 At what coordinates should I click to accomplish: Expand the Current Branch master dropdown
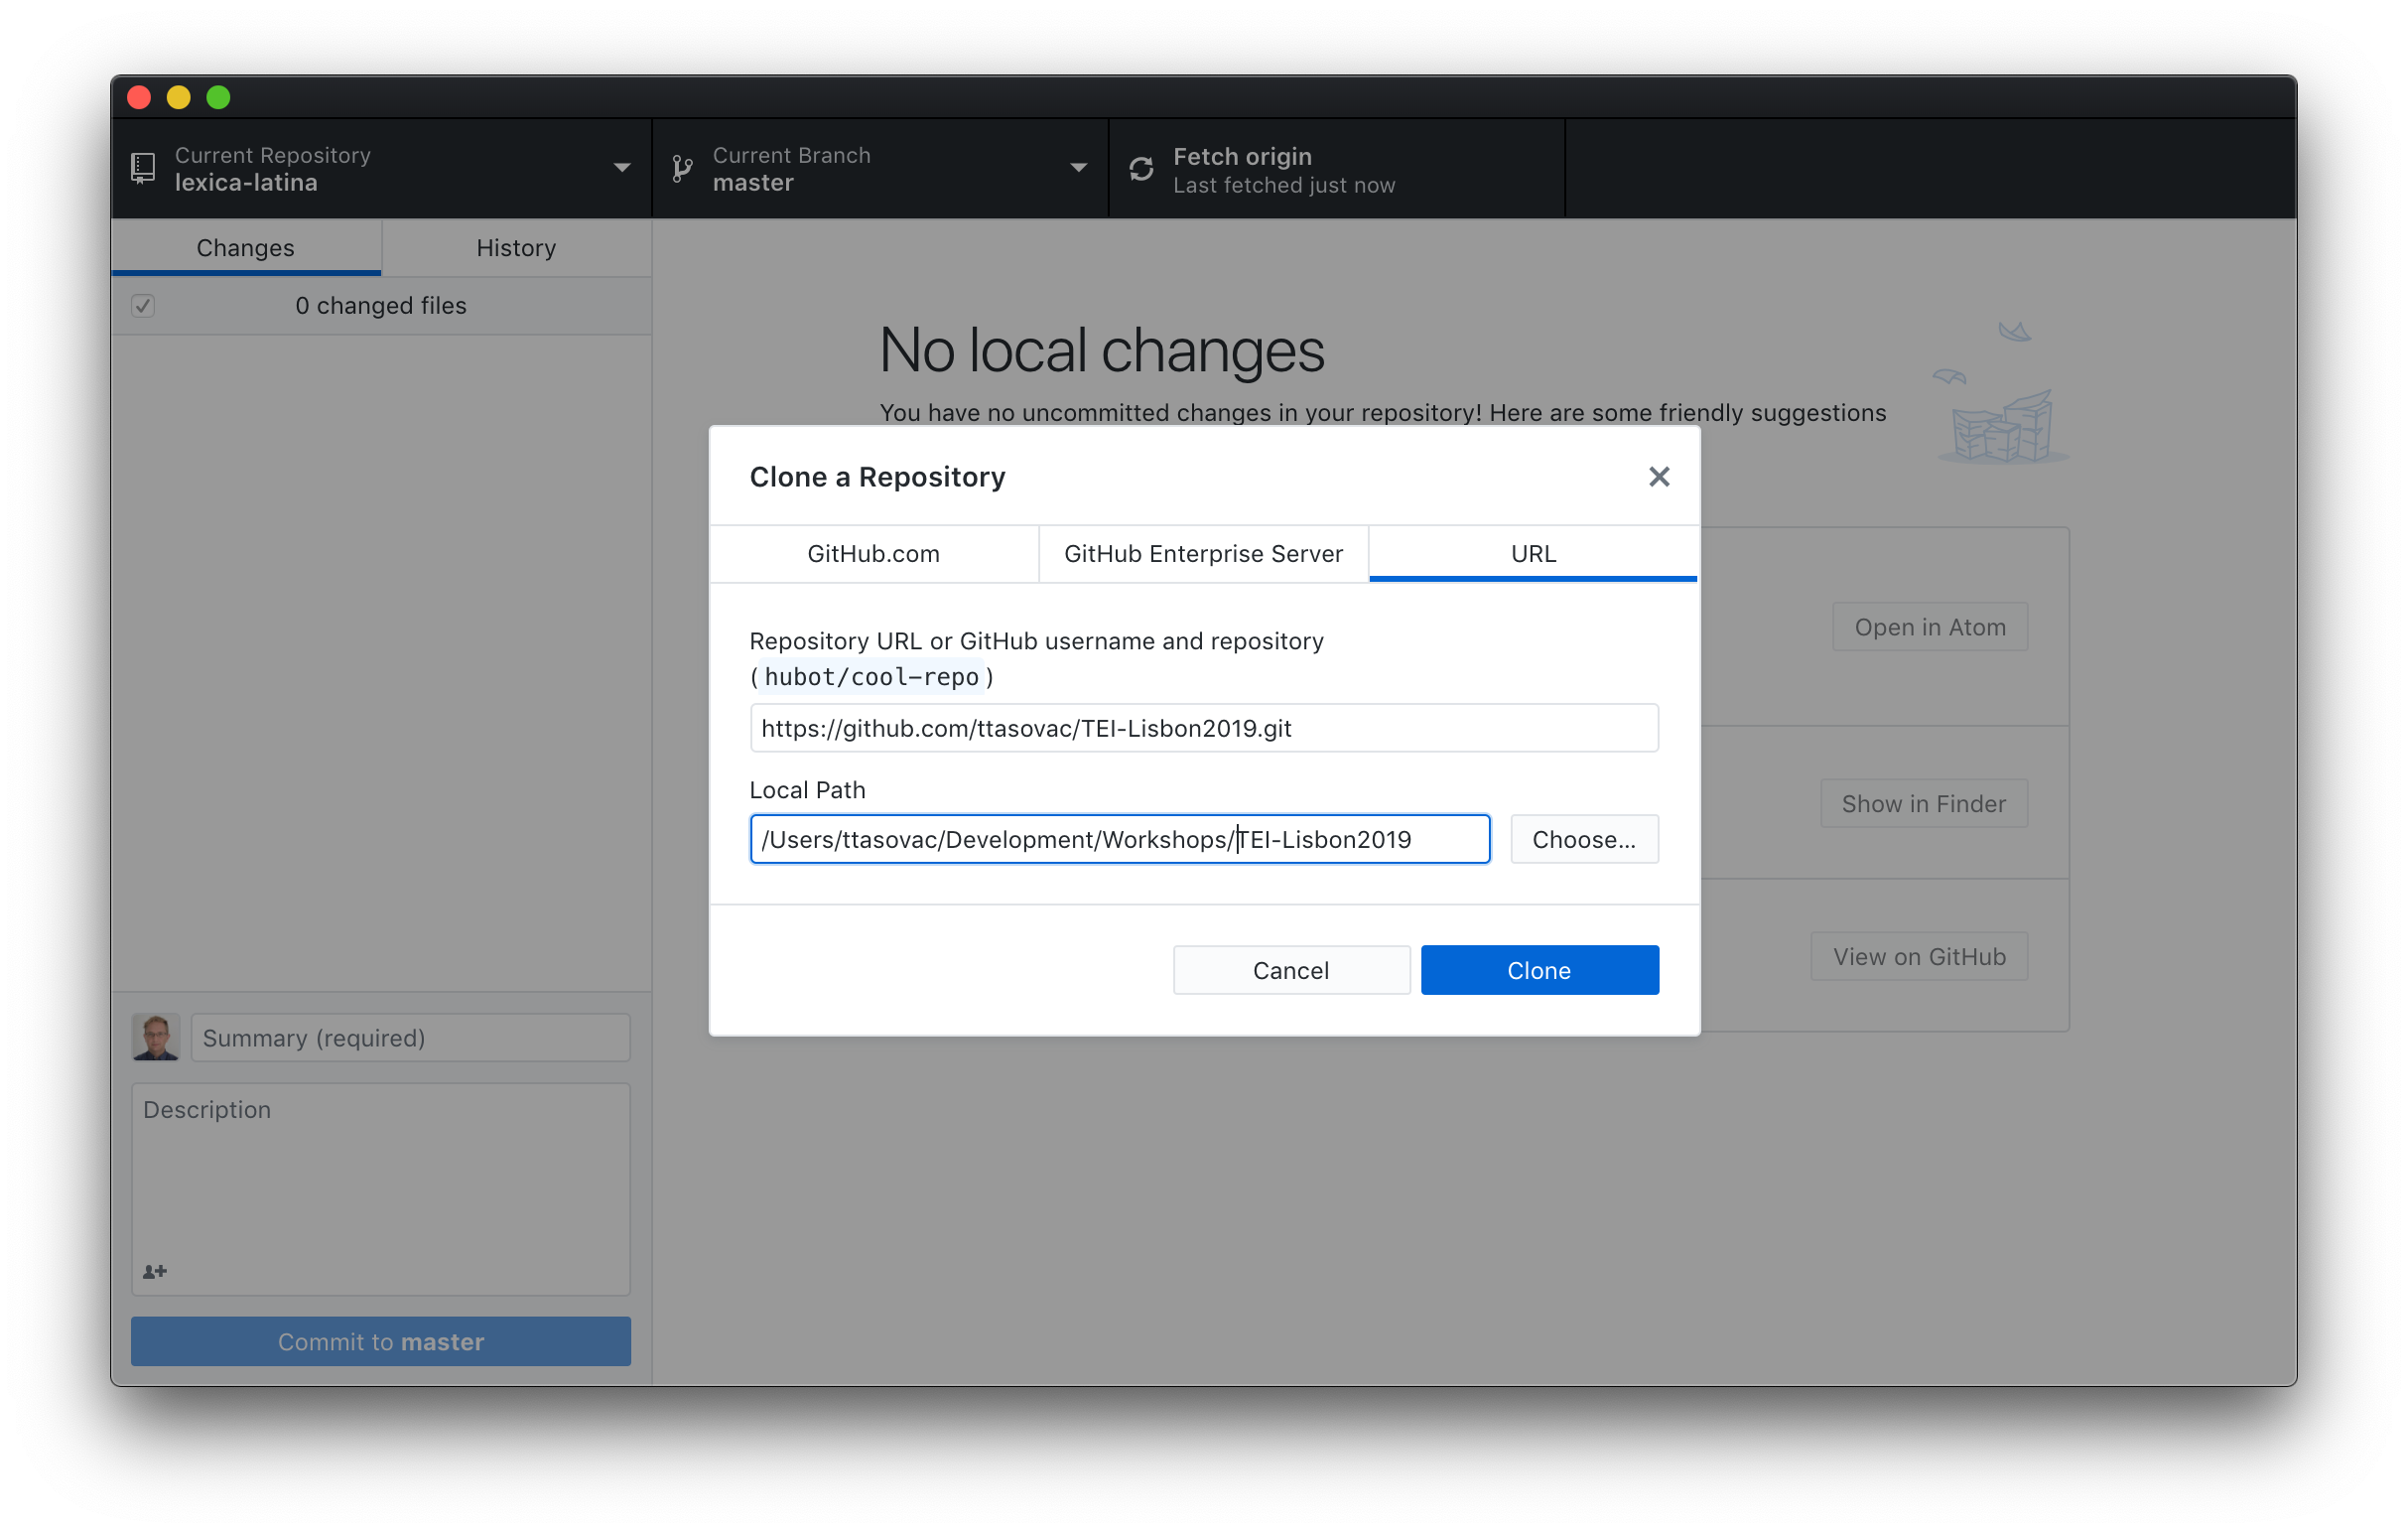point(880,169)
